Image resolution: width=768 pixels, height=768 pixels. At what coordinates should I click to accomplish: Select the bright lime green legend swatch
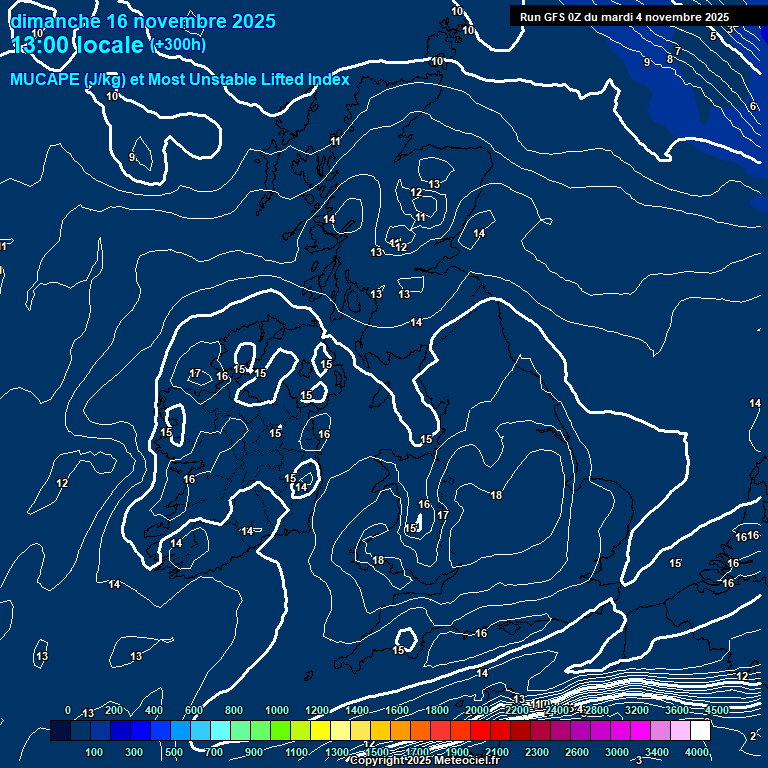[280, 730]
